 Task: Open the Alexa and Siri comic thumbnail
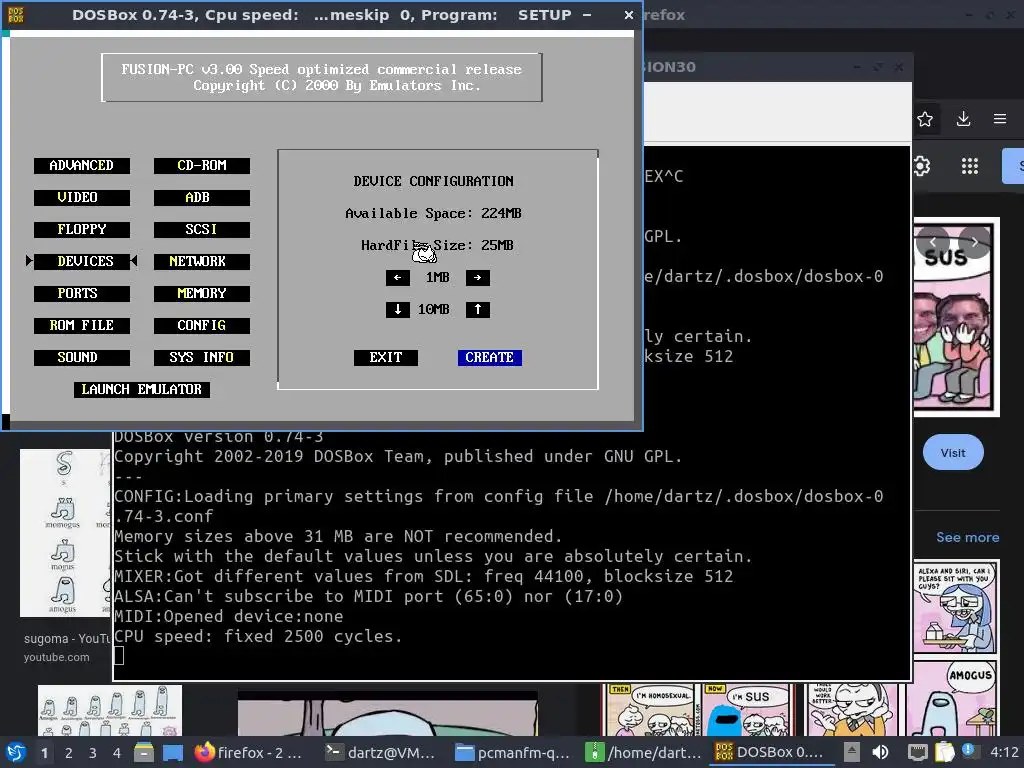[x=955, y=607]
